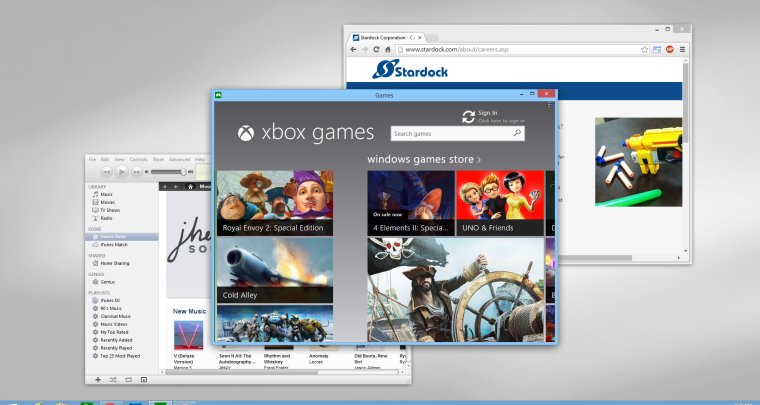
Task: Open the iTunes View menu
Action: click(119, 159)
